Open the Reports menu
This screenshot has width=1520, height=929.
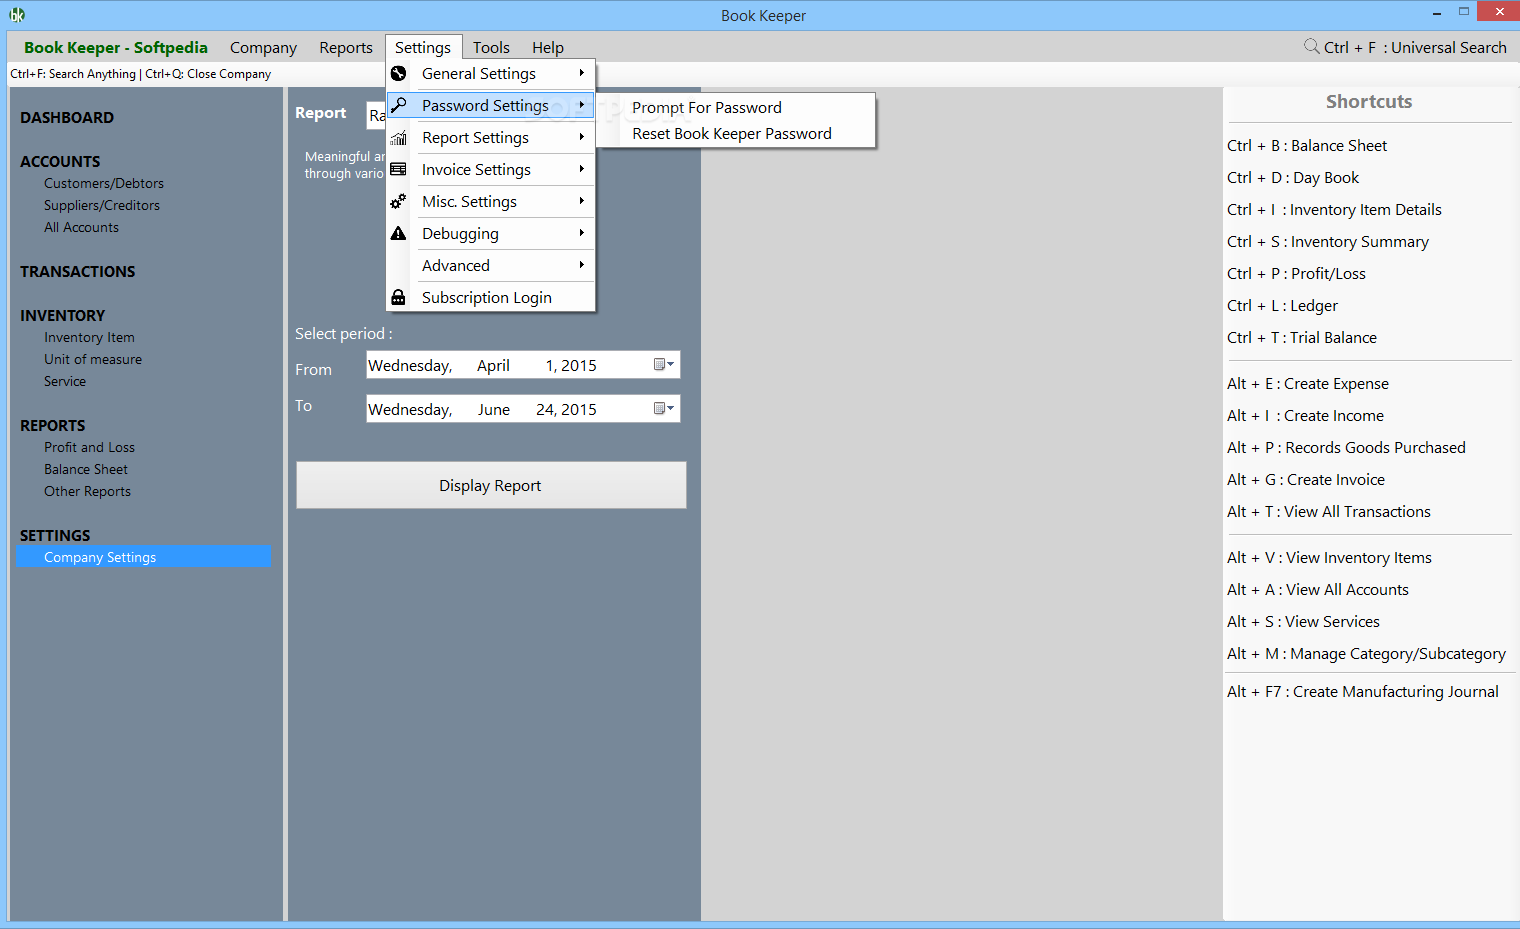click(x=346, y=47)
